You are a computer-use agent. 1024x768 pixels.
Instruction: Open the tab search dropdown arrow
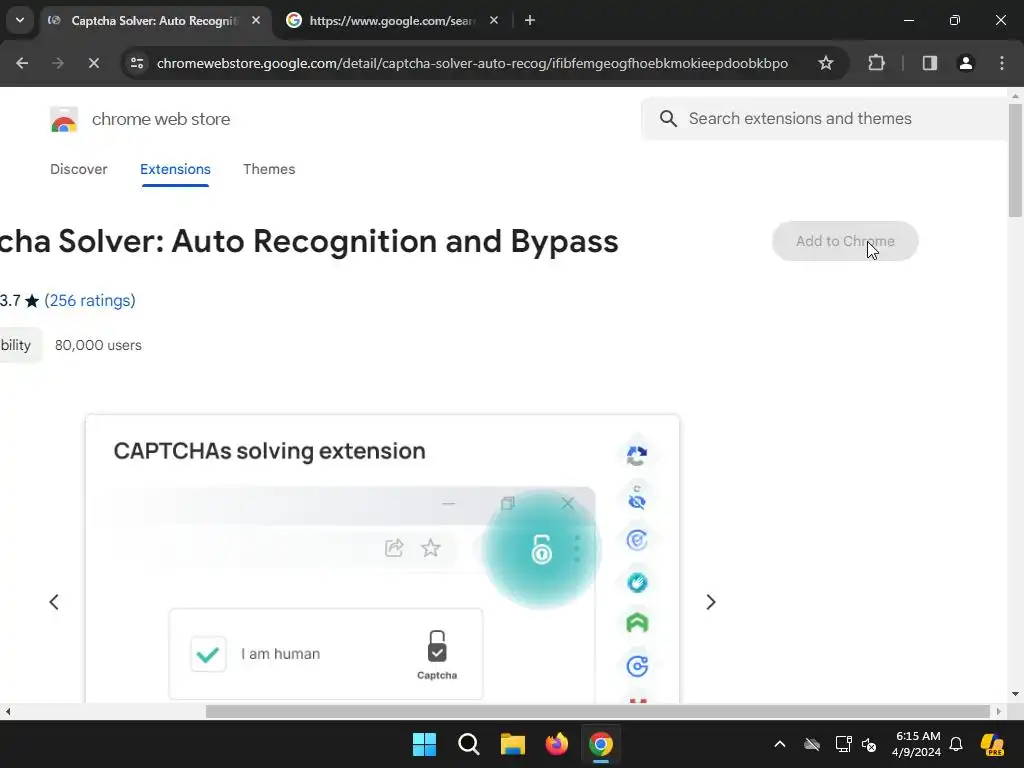point(20,20)
